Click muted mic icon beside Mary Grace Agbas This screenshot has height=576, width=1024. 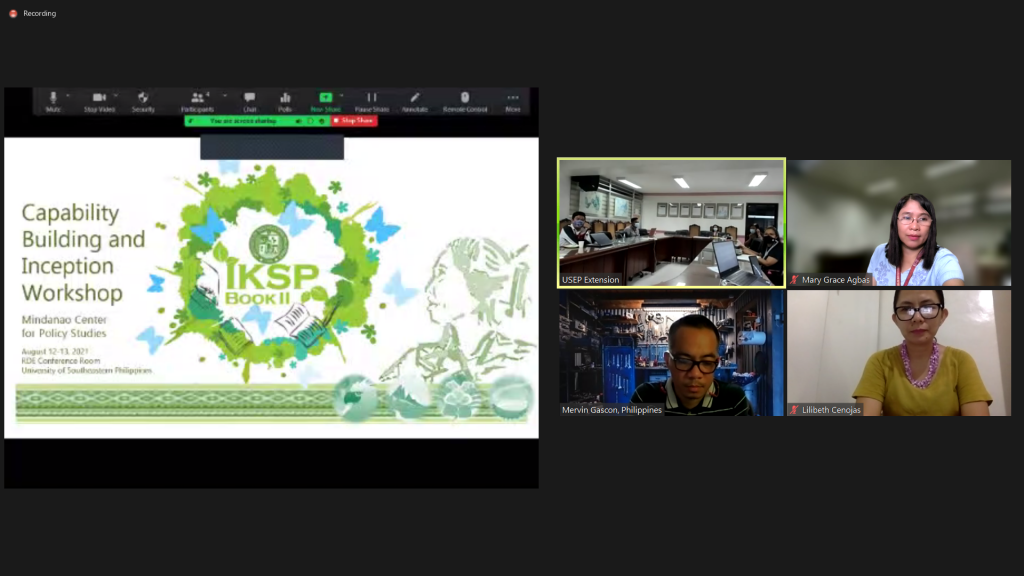point(795,280)
